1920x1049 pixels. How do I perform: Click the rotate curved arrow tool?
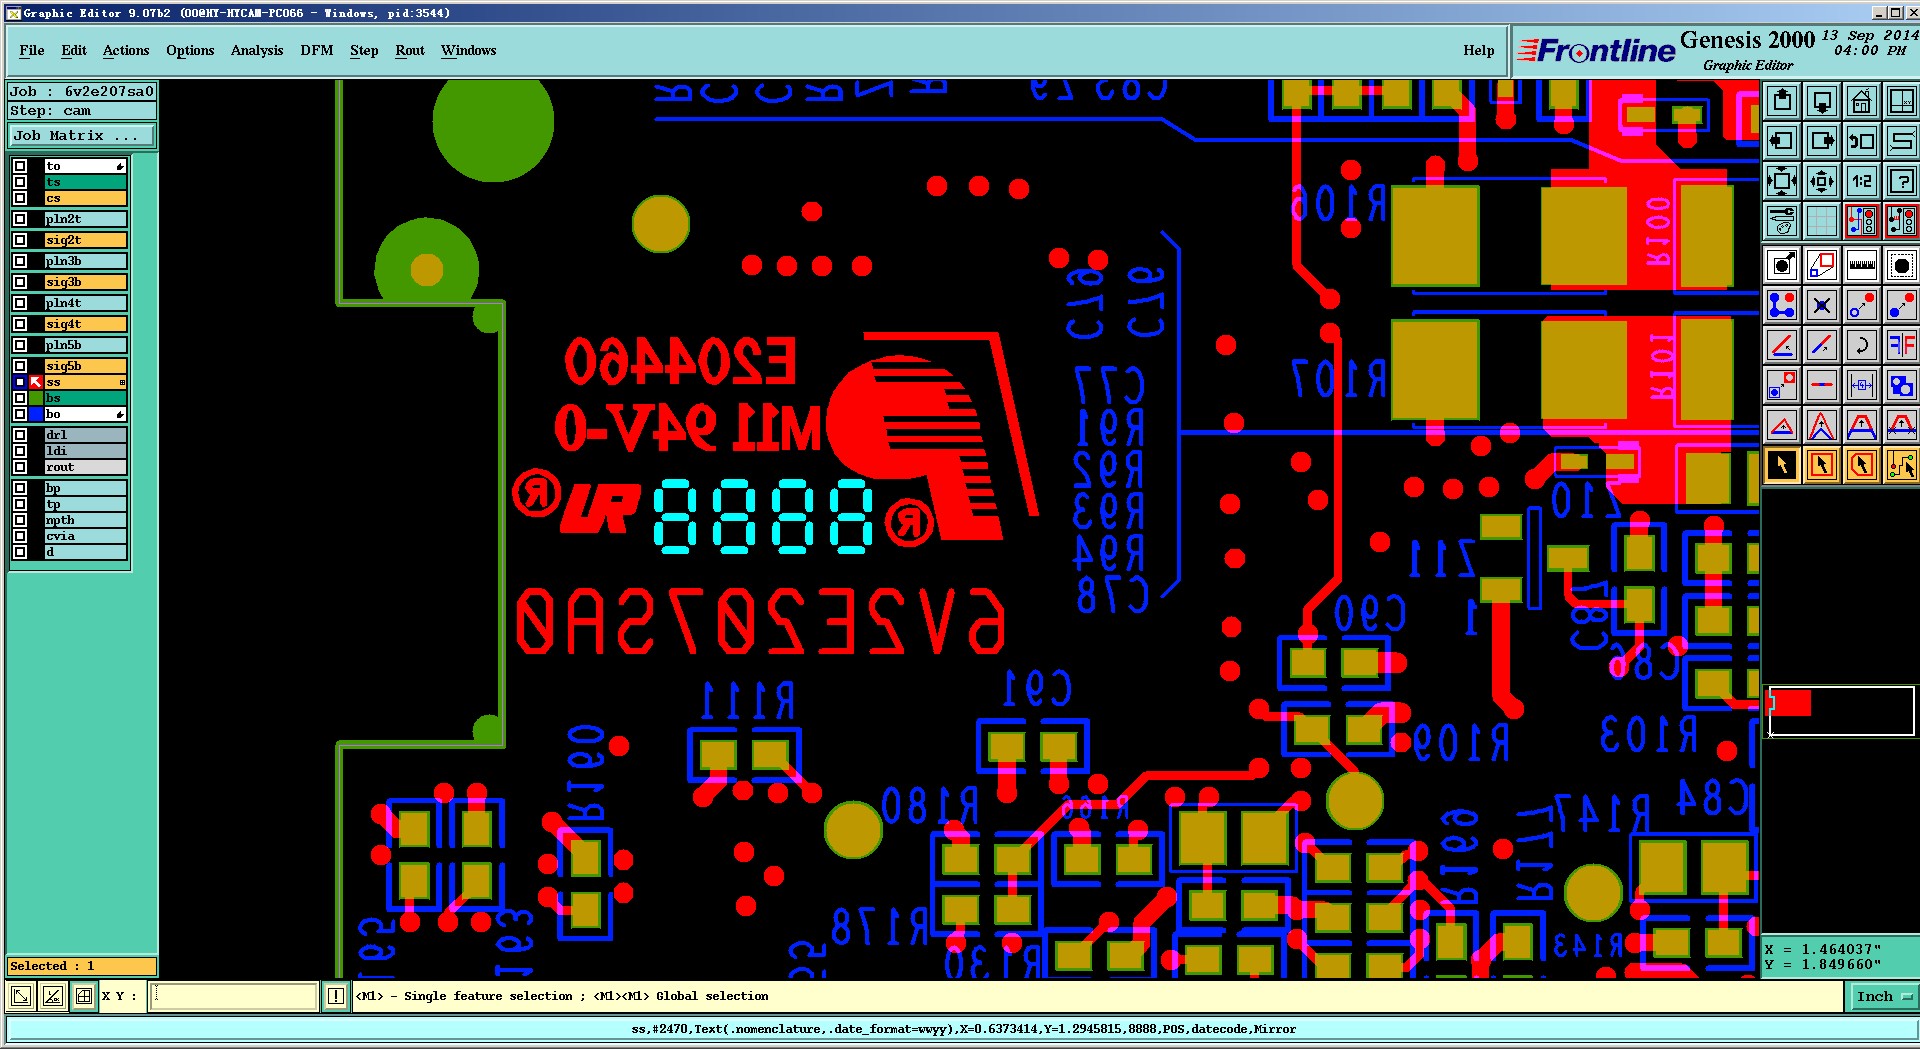click(x=1861, y=345)
